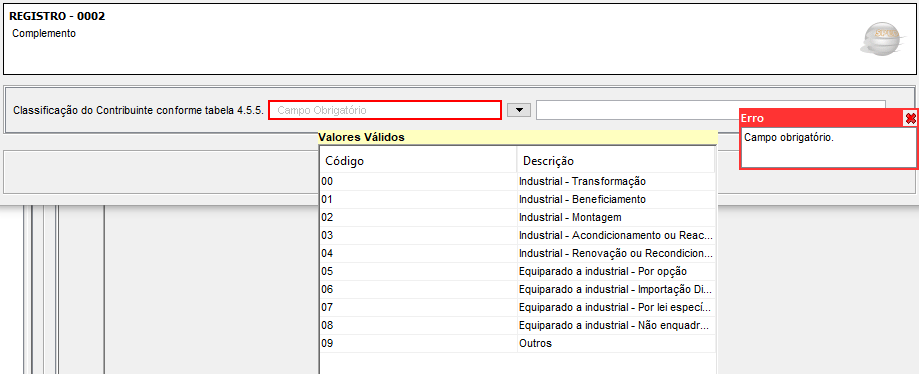Click the Código column header

418,161
